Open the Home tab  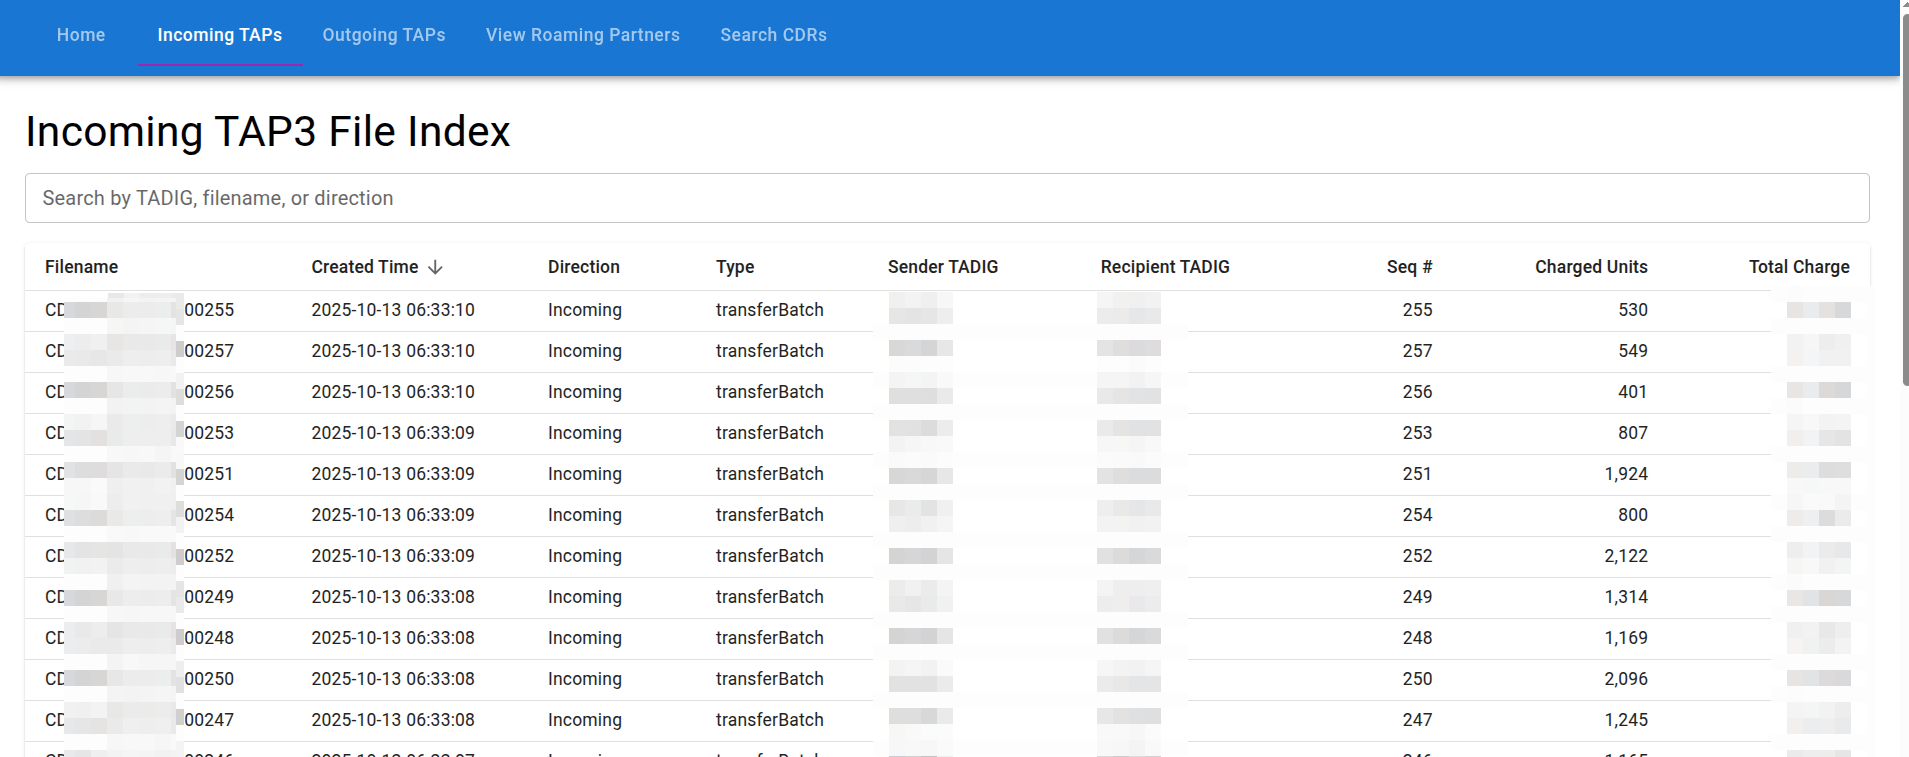[81, 35]
